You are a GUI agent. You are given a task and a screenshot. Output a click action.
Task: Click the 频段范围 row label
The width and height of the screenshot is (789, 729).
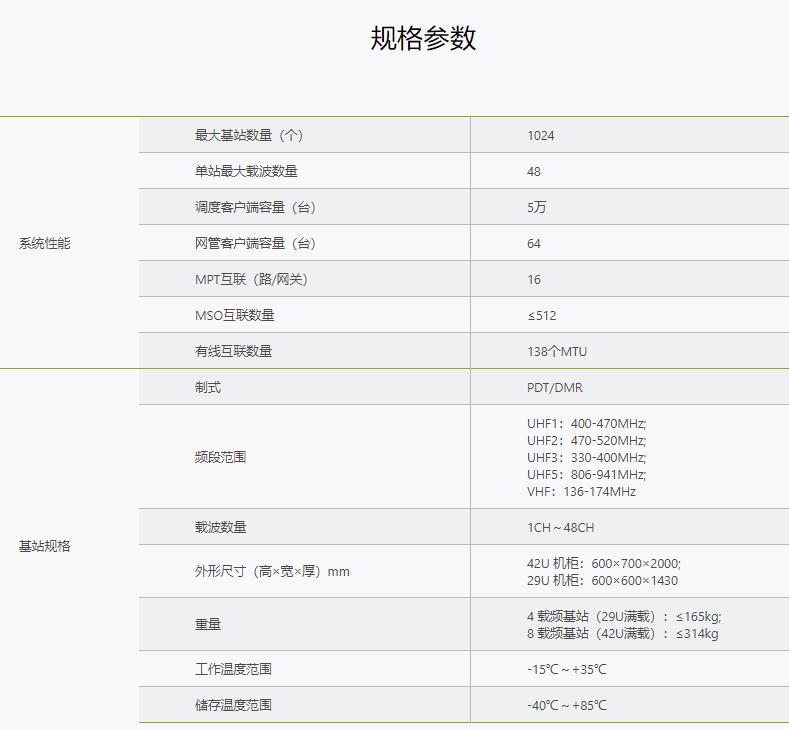[220, 457]
